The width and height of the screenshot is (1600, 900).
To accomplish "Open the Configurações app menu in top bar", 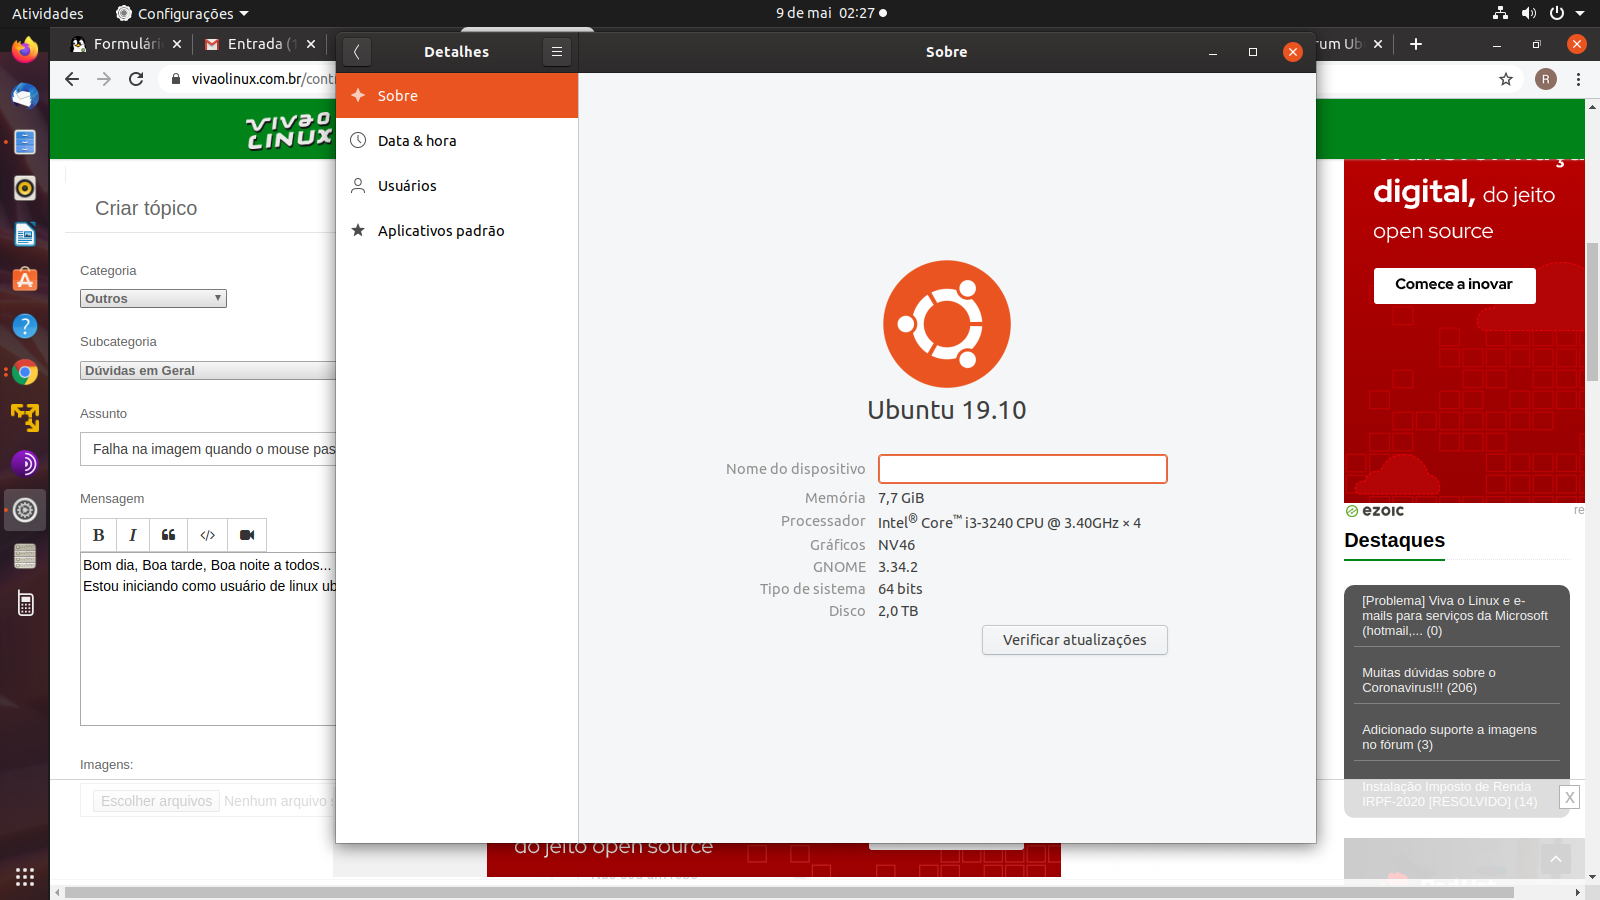I will (182, 13).
